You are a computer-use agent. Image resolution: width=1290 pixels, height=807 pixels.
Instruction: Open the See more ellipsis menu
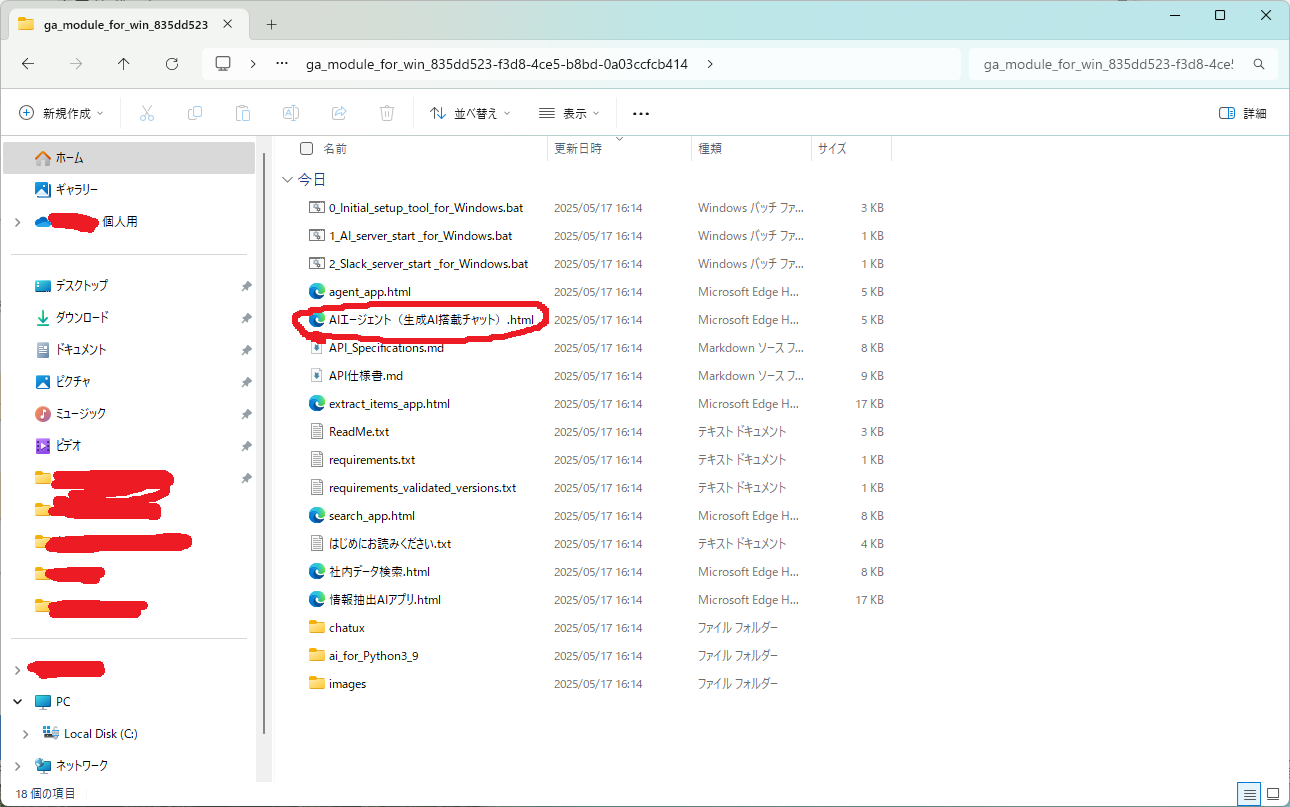coord(641,114)
